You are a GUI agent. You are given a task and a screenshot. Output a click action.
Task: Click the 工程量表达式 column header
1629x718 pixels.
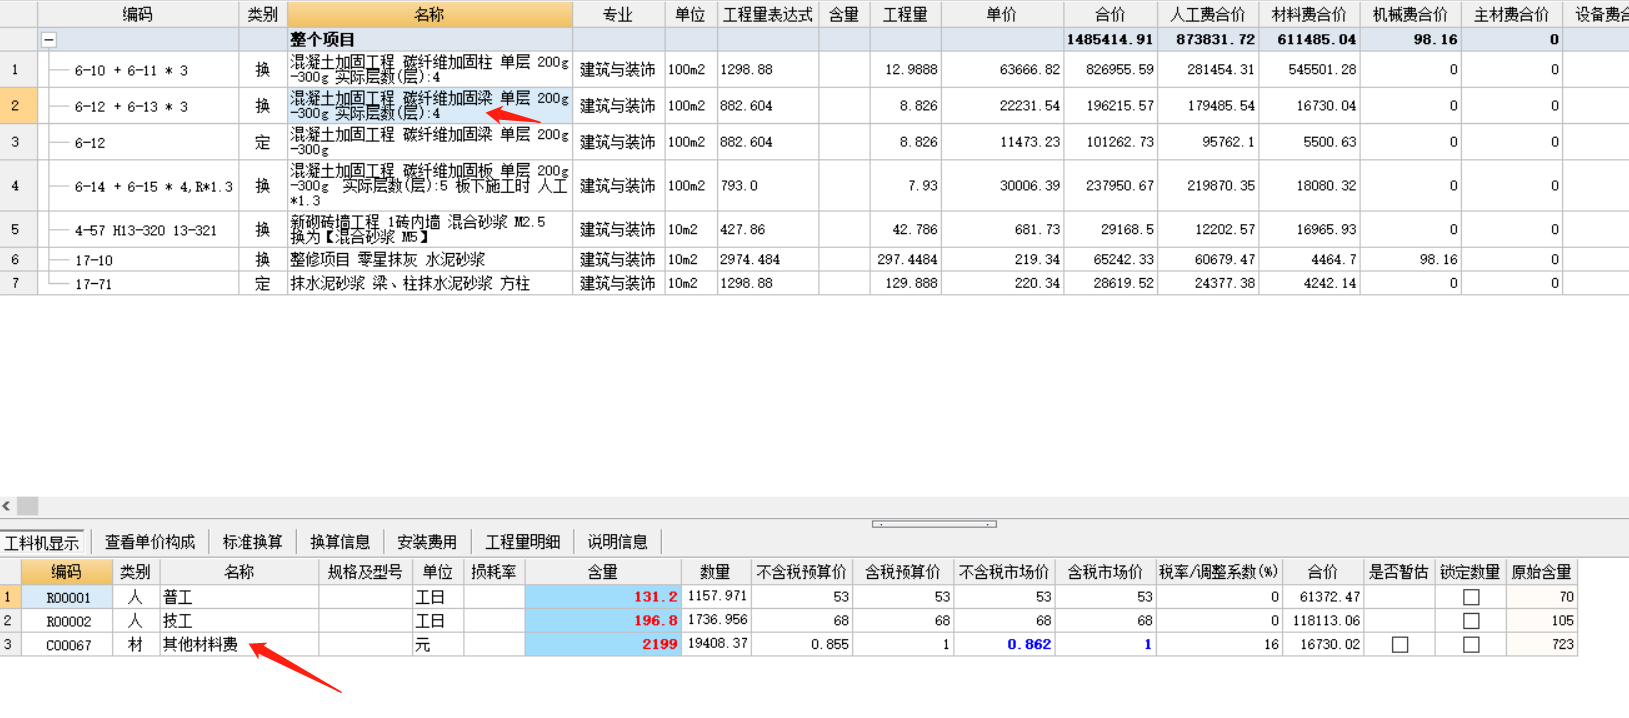[x=767, y=14]
